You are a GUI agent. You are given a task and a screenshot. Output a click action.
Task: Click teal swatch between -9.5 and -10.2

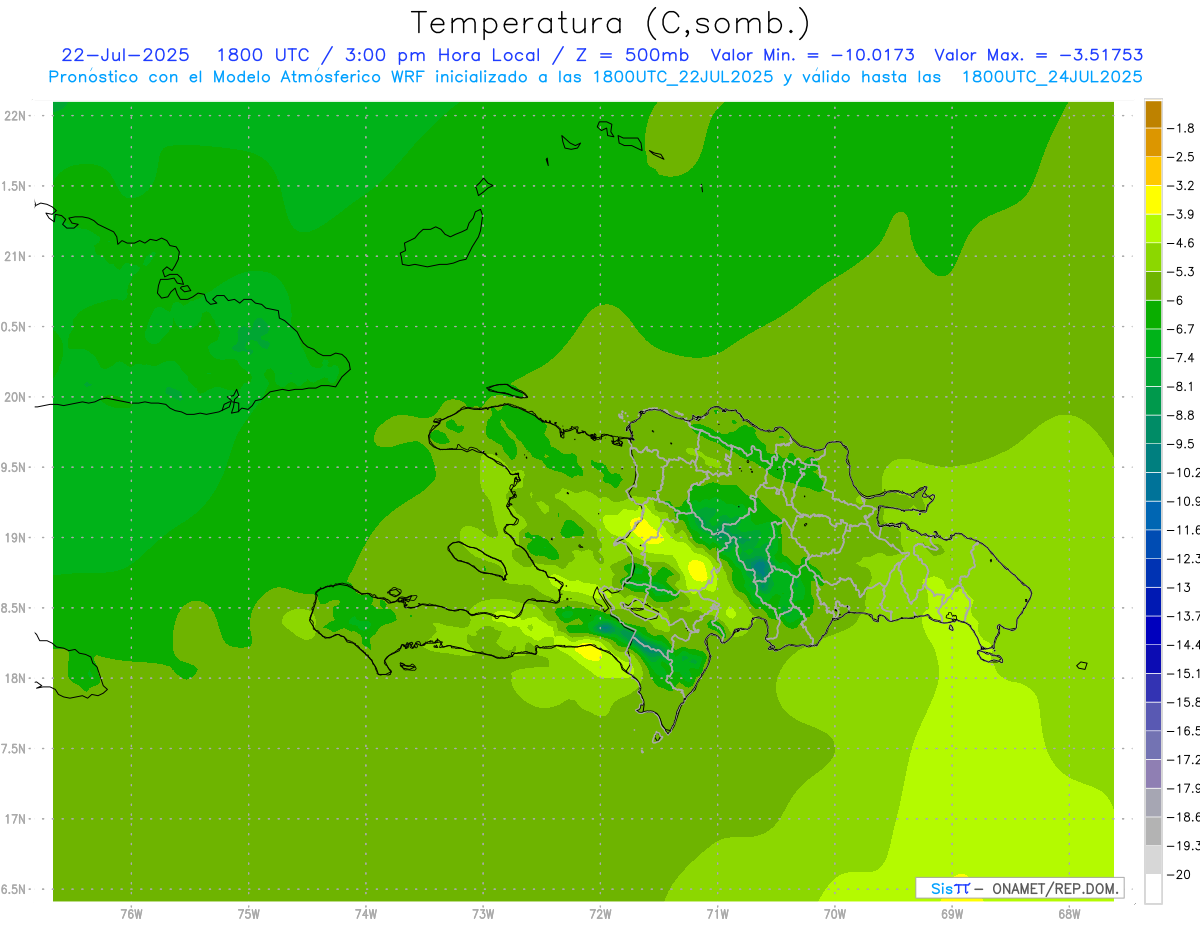[1153, 458]
